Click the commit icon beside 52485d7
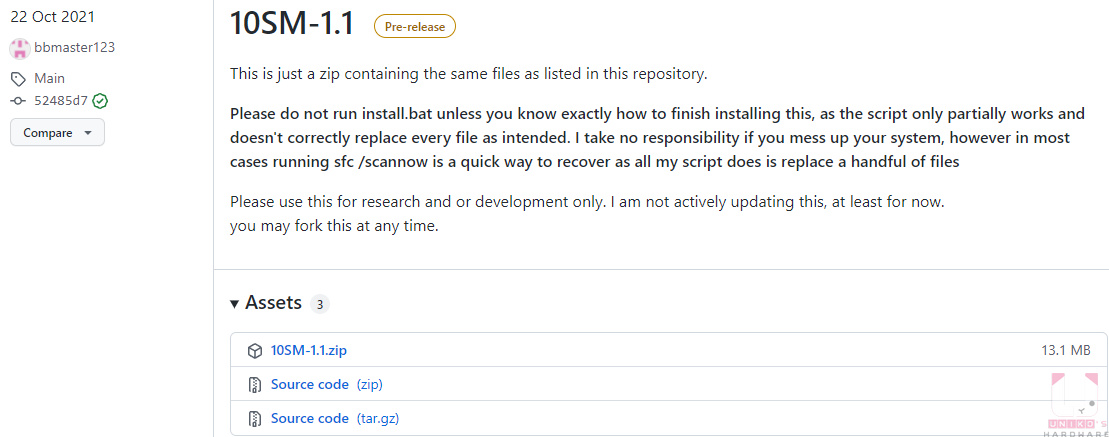Viewport: 1109px width, 437px height. (x=18, y=101)
